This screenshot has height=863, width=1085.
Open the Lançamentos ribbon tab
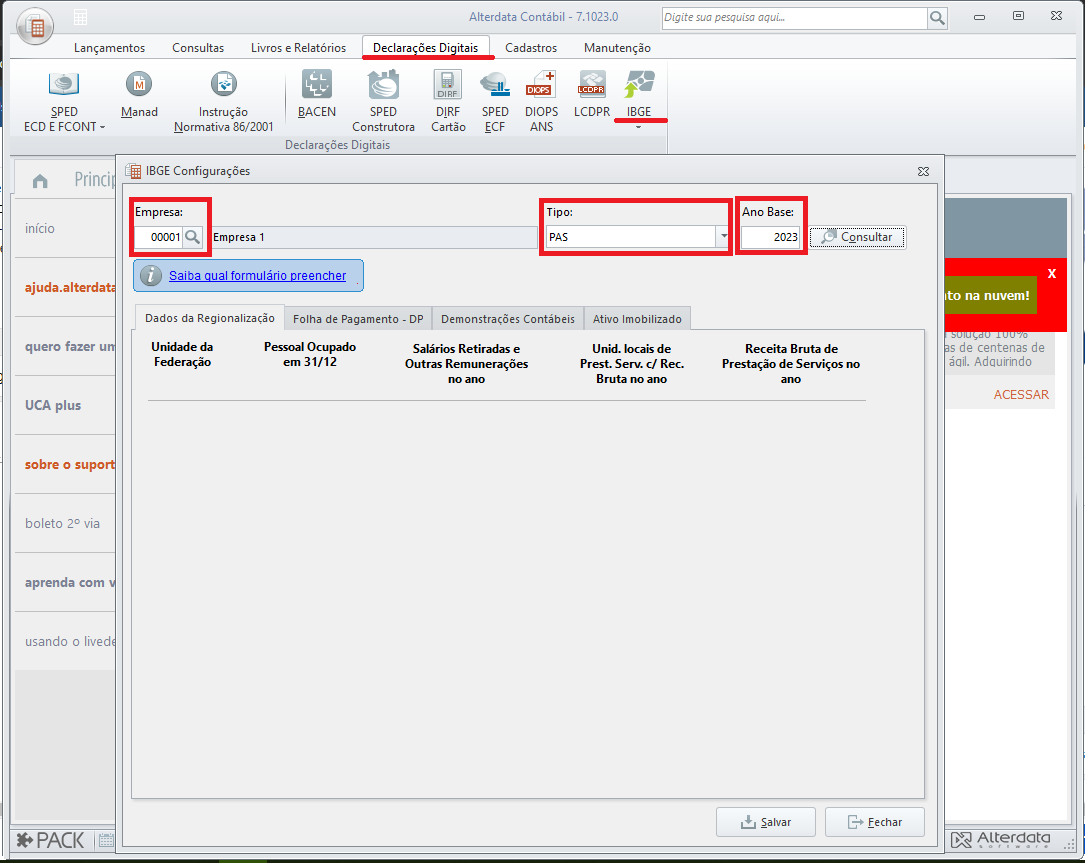coord(109,48)
